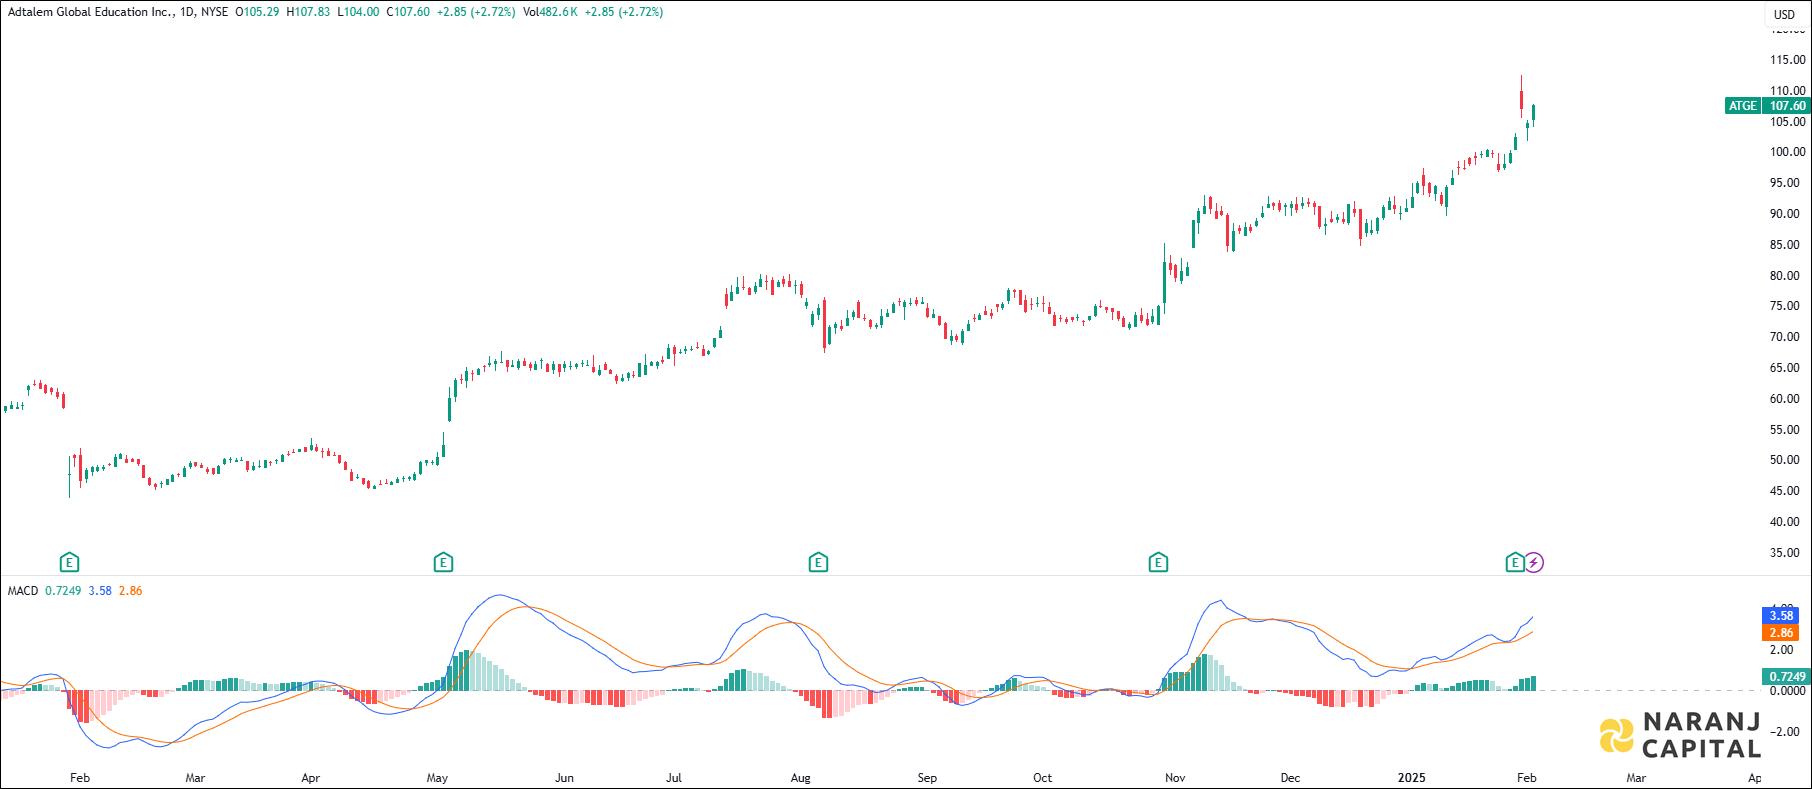Viewport: 1812px width, 789px height.
Task: Click the low value L104.00
Action: click(358, 12)
